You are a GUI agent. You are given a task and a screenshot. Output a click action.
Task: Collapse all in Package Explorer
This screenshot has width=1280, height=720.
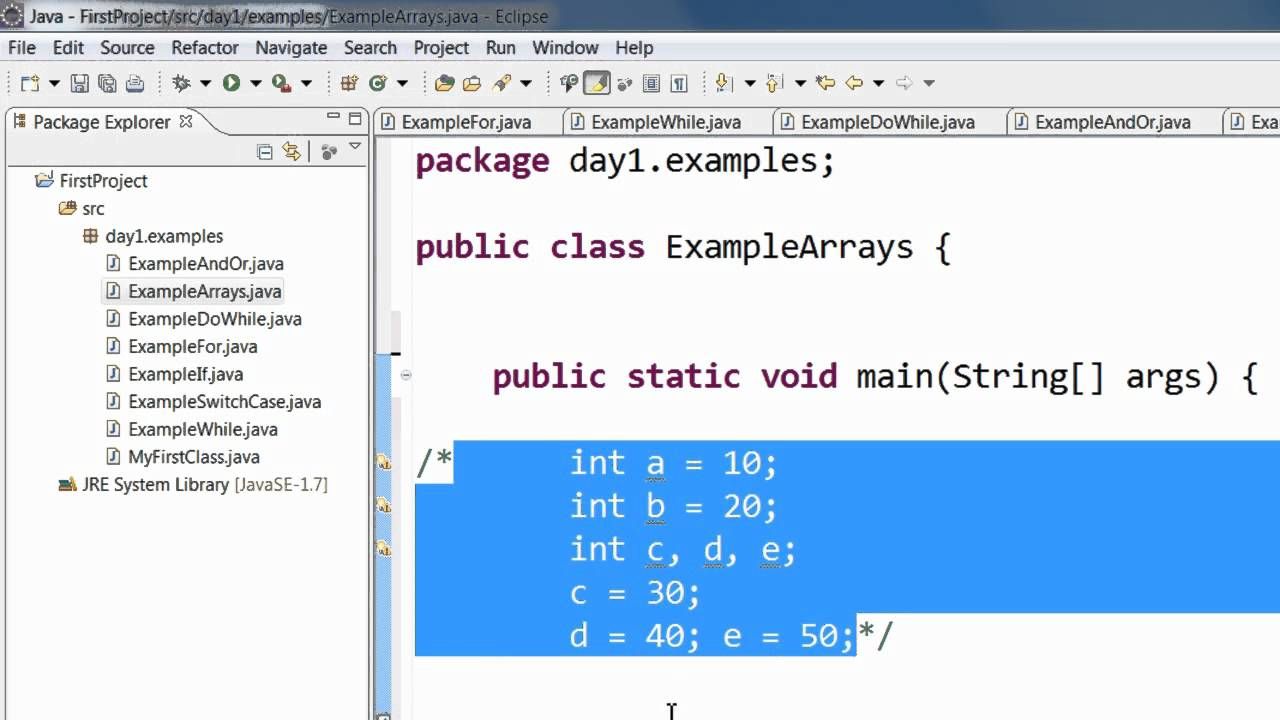tap(265, 152)
